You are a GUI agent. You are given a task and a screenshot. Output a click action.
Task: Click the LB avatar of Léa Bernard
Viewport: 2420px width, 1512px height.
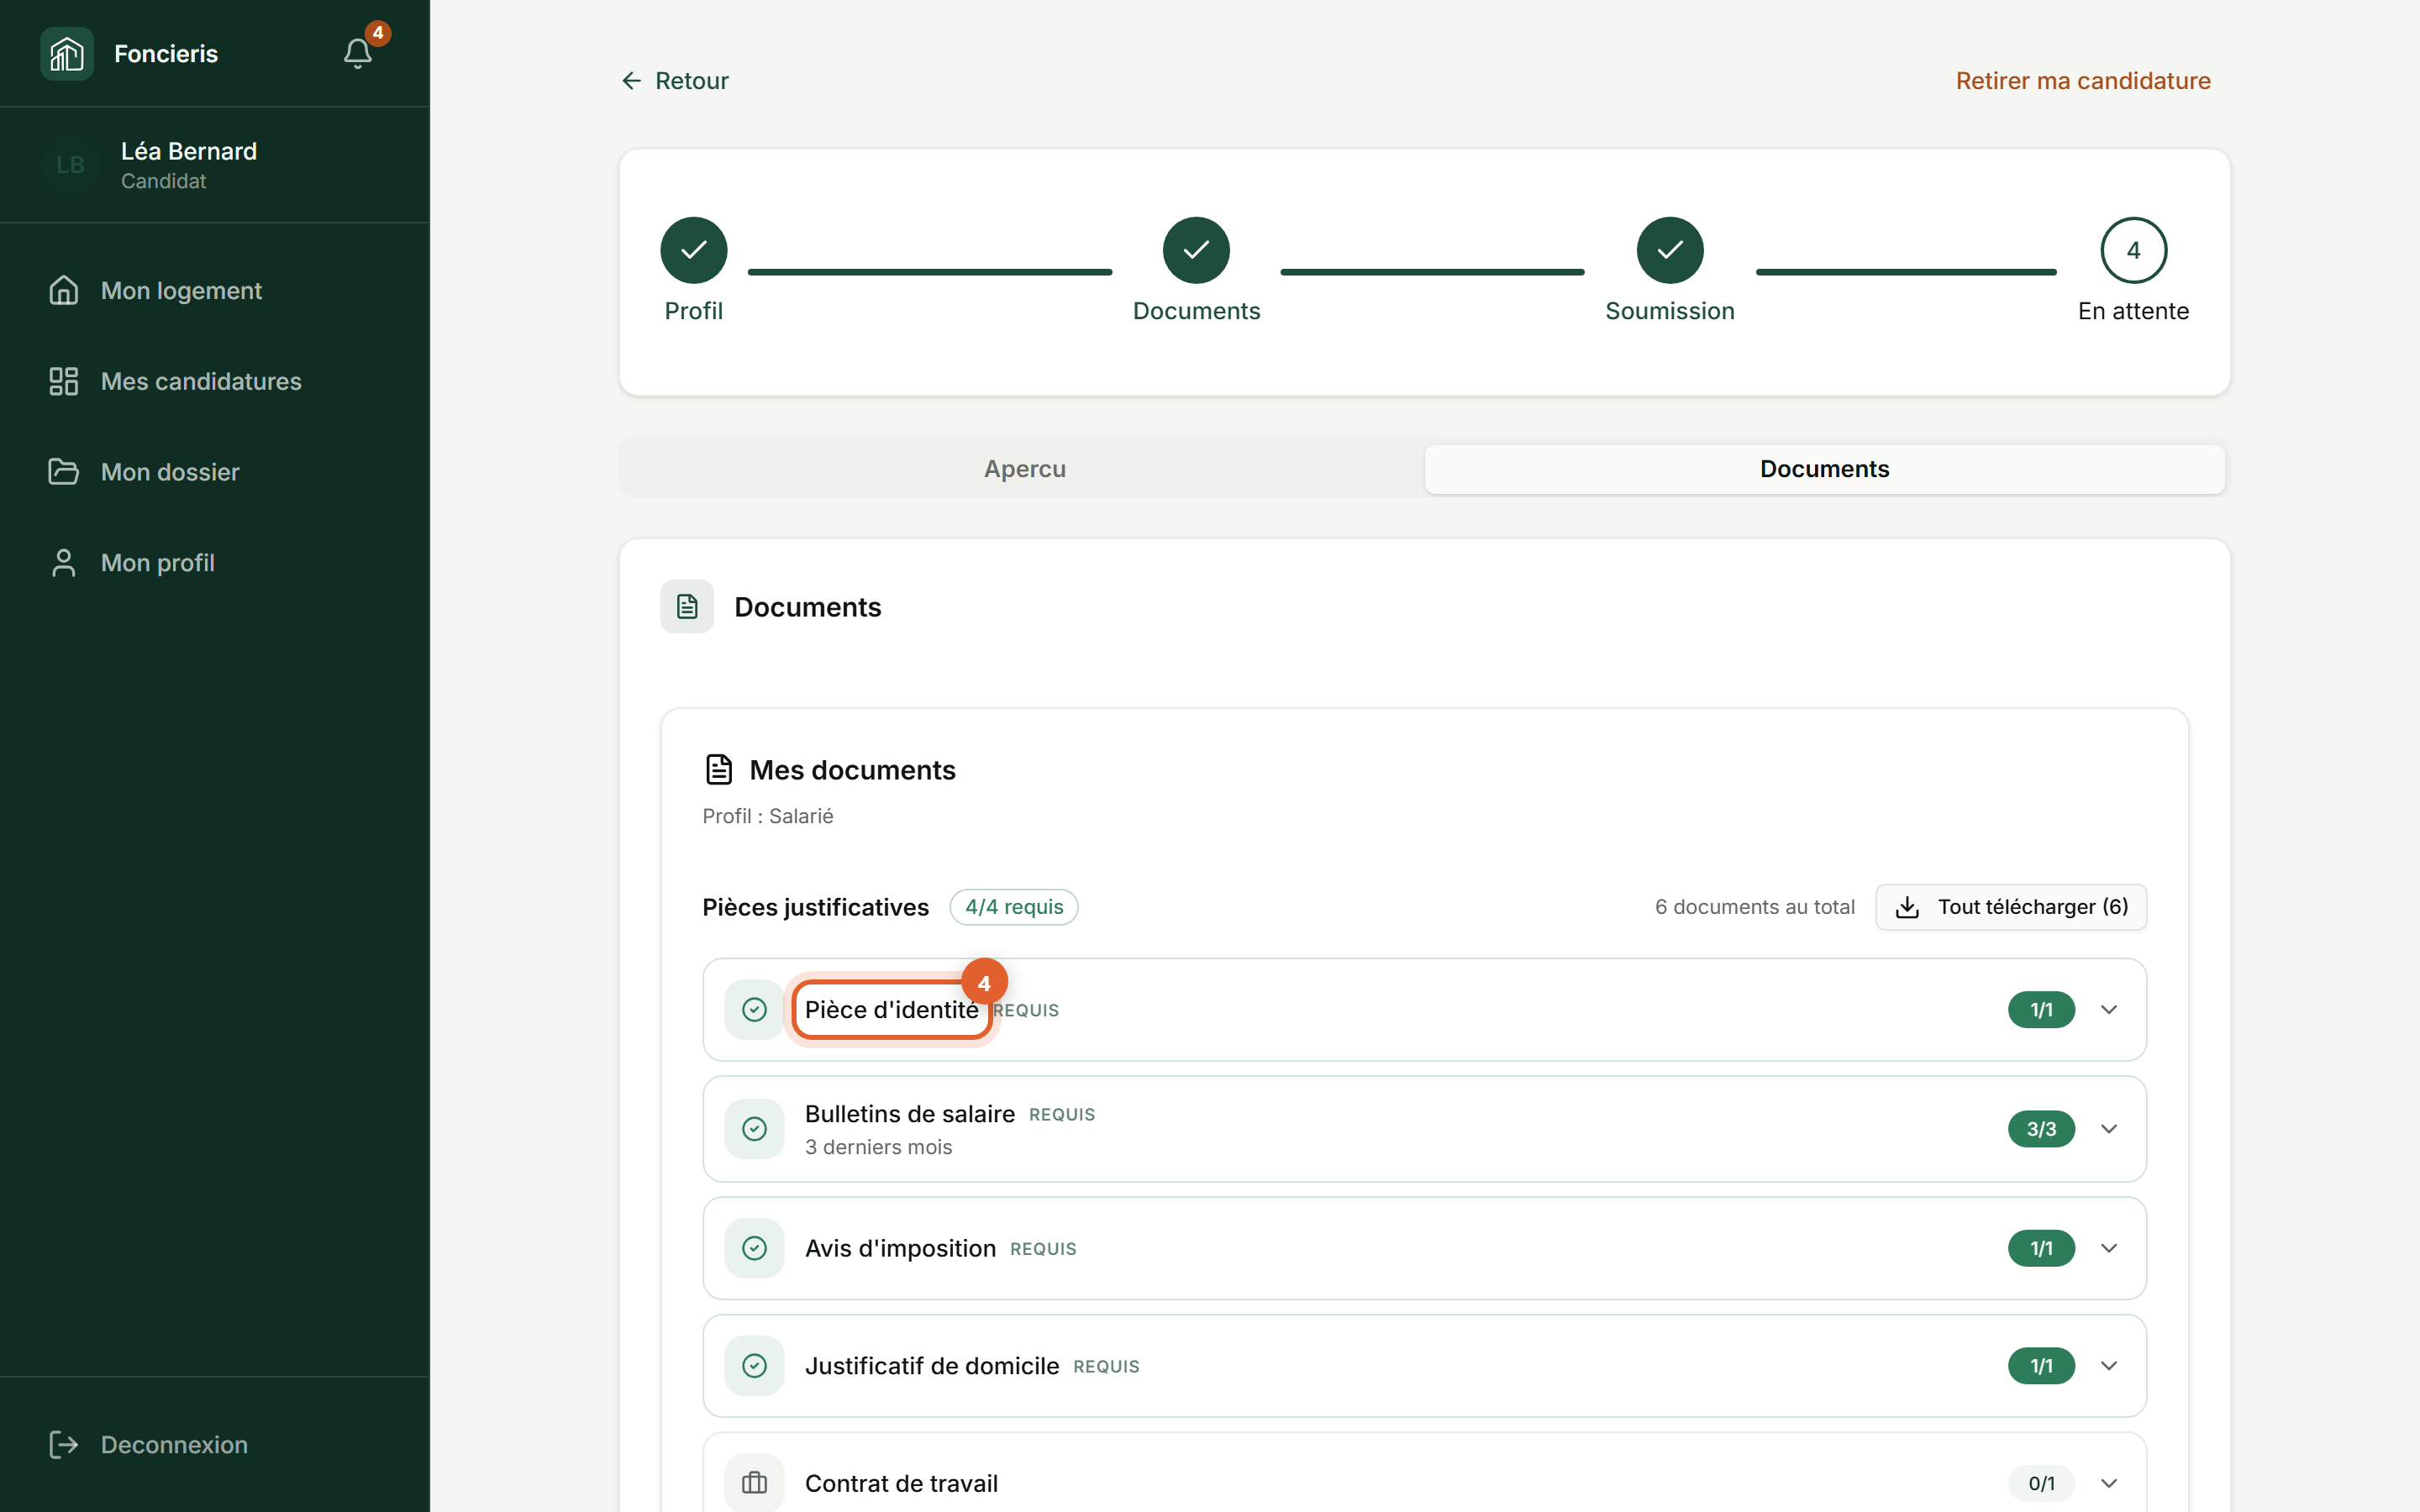point(70,165)
